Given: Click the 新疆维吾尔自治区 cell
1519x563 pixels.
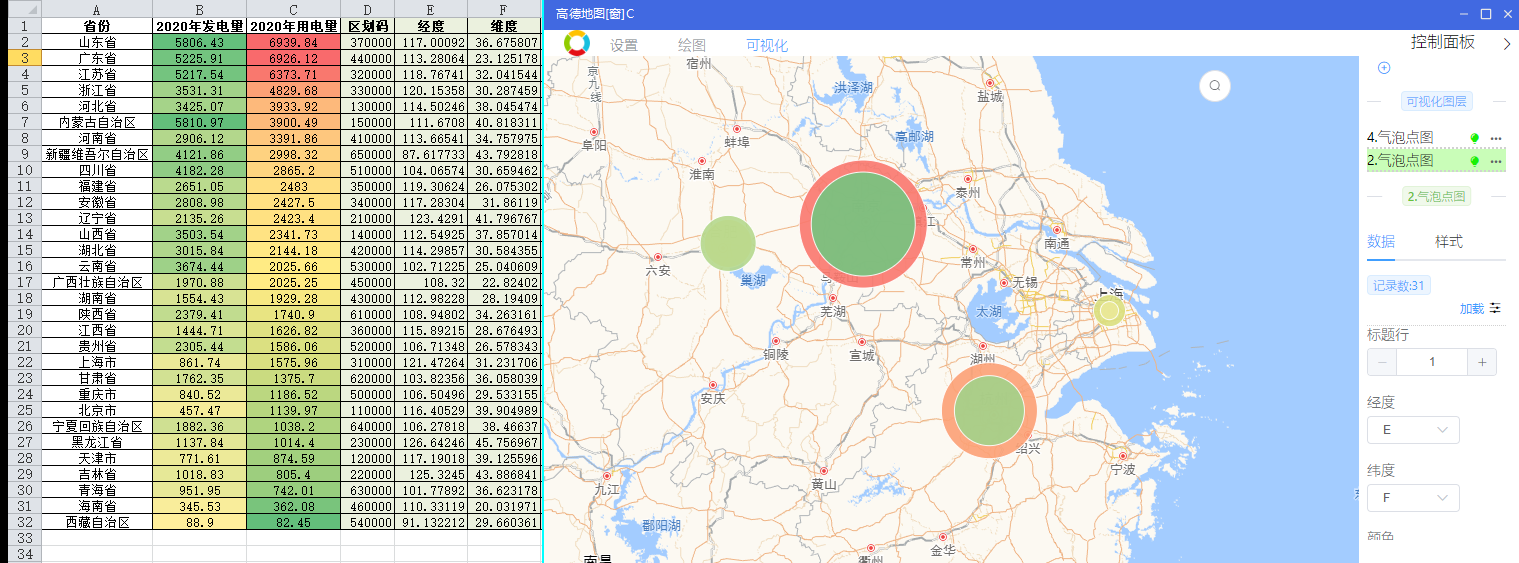Looking at the screenshot, I should (96, 154).
